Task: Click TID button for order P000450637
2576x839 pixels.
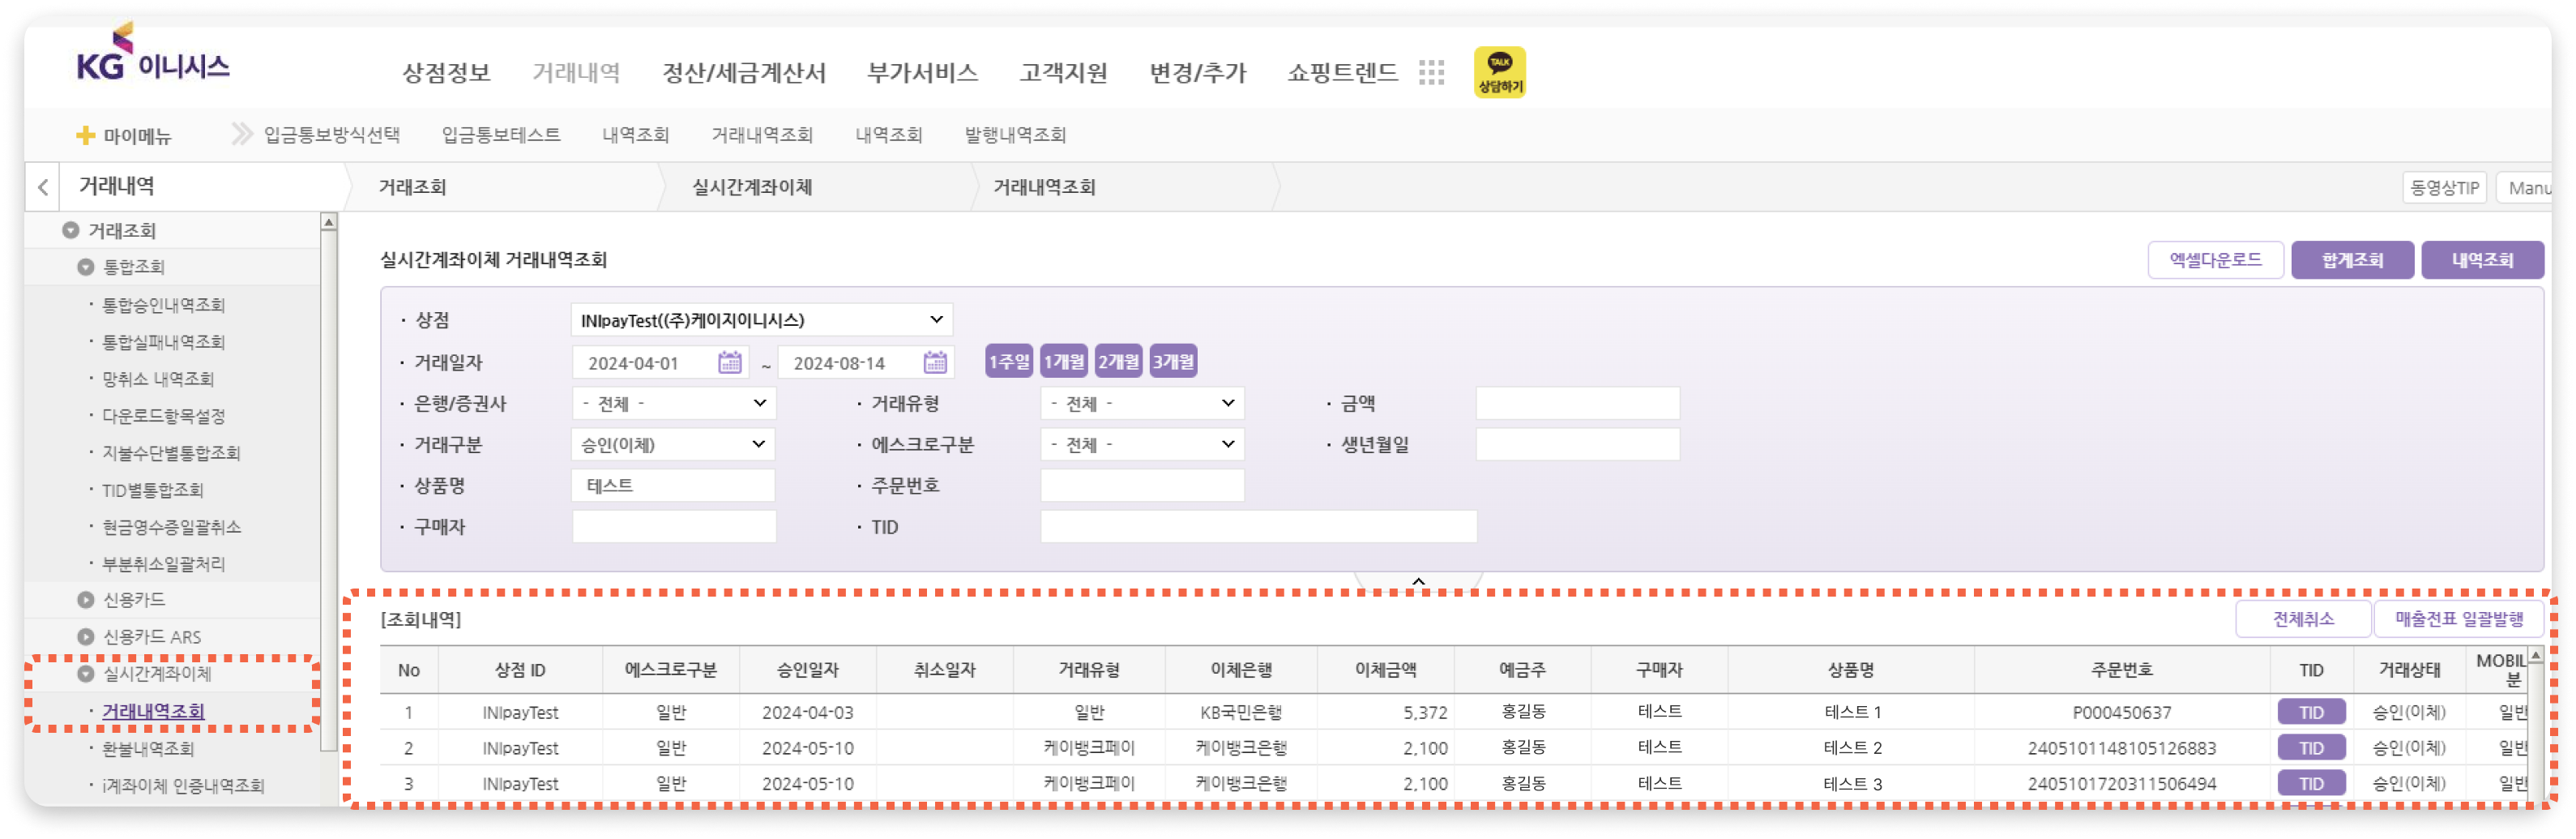Action: pos(2311,713)
